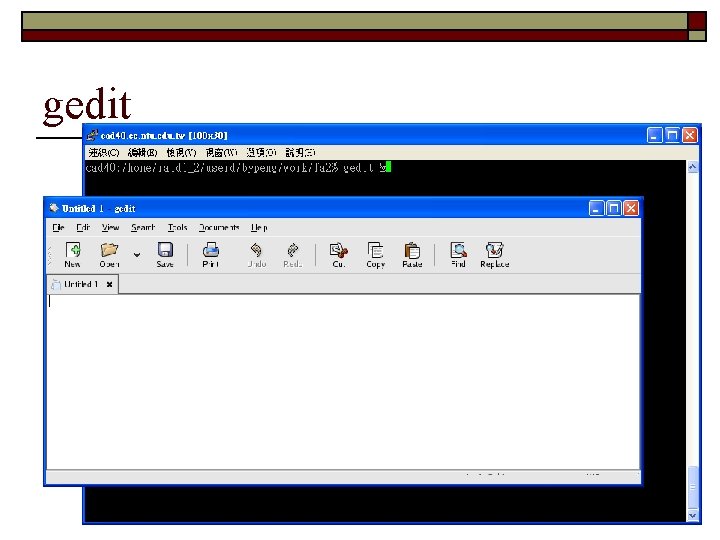Screen dimensions: 720x540
Task: Minimize the terminal window
Action: click(654, 135)
